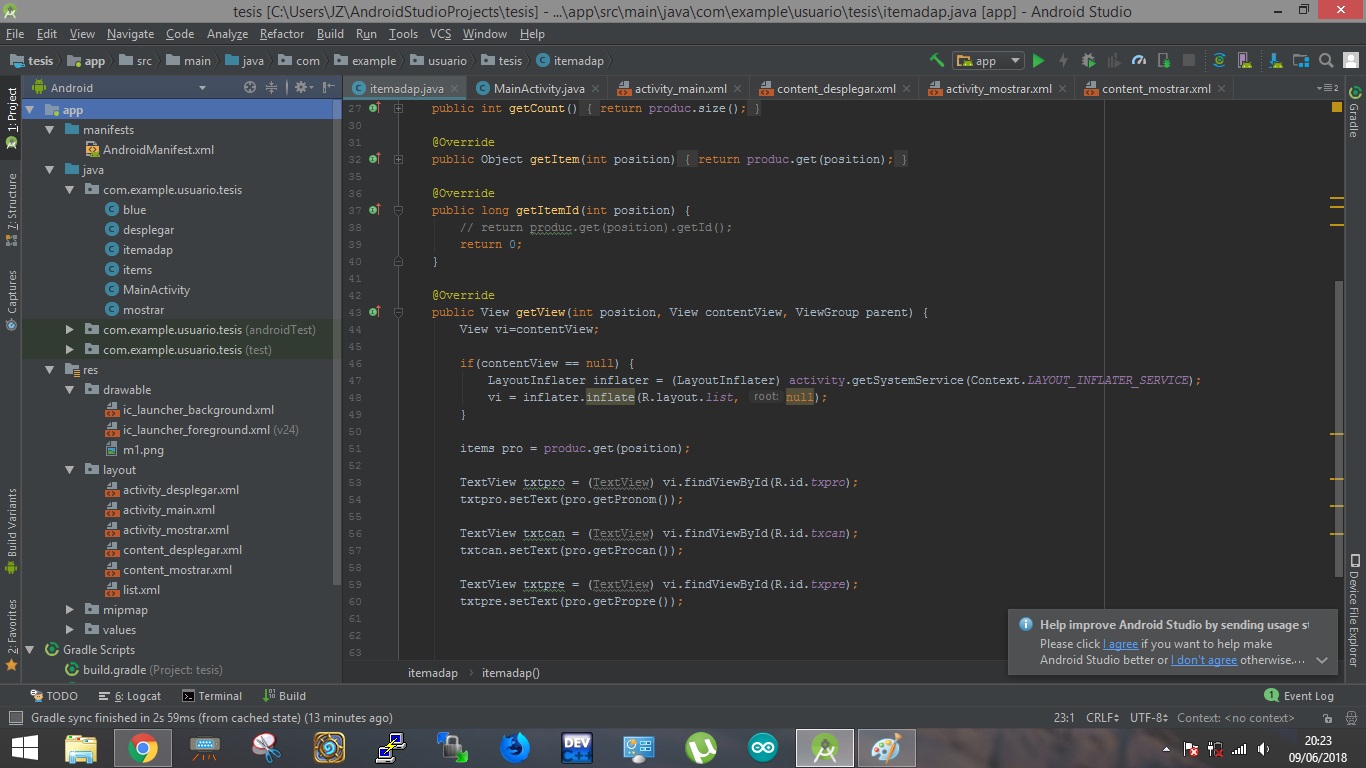Start debugging the app with bug icon
This screenshot has height=768, width=1366.
(1088, 61)
